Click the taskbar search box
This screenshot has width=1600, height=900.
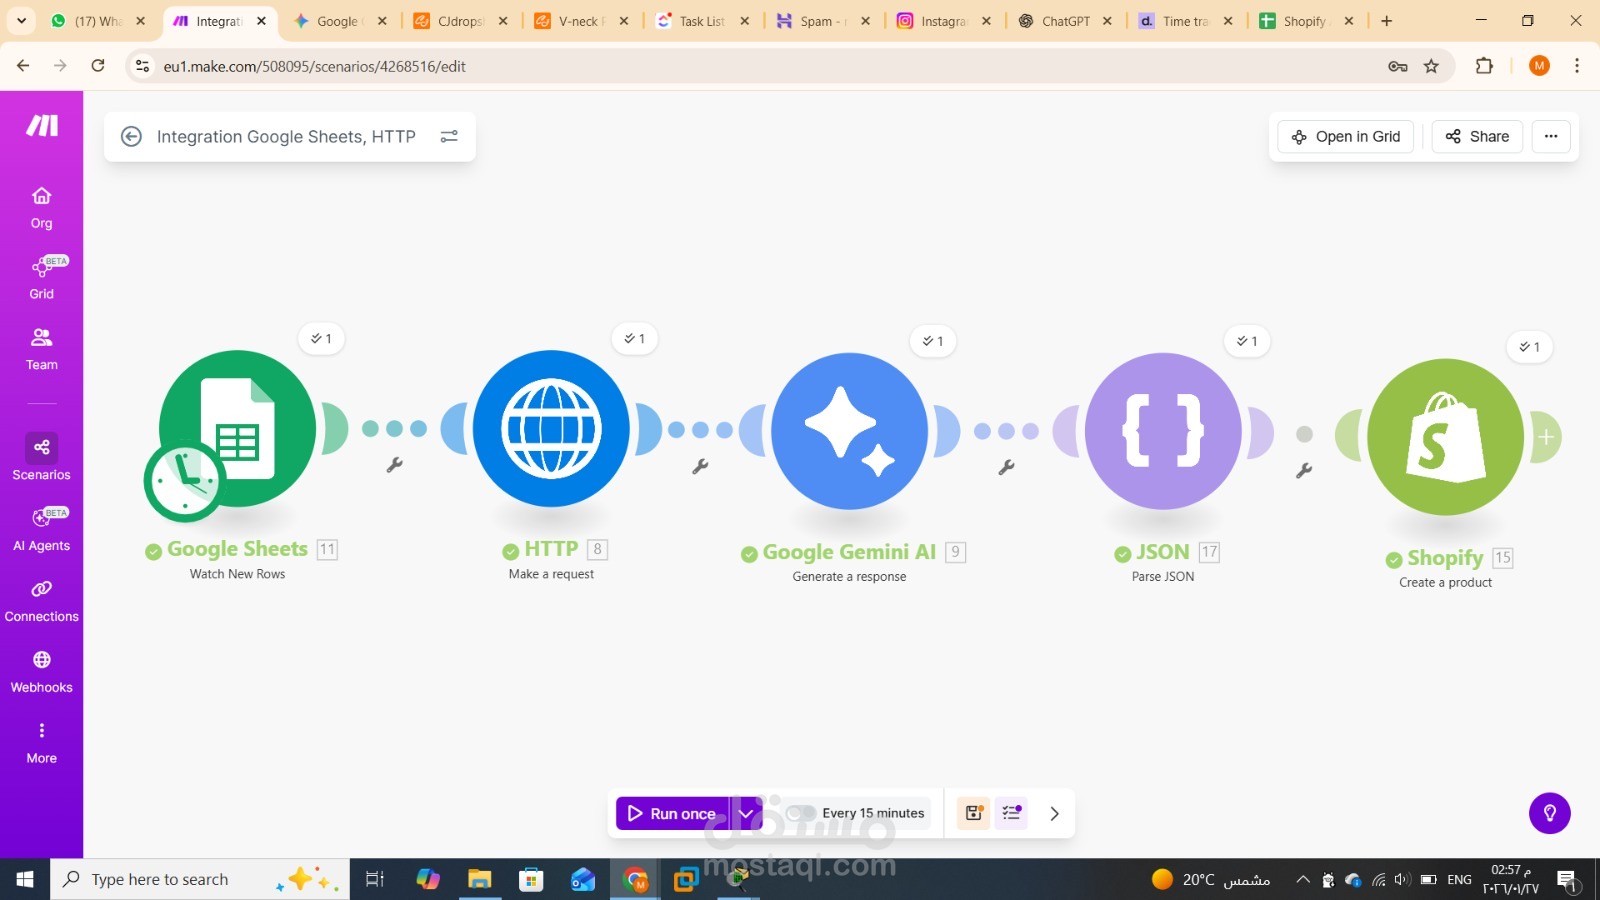tap(200, 879)
